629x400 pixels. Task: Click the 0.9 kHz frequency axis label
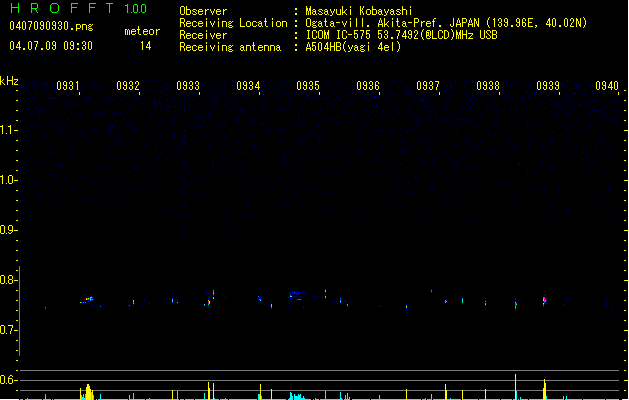pos(7,230)
